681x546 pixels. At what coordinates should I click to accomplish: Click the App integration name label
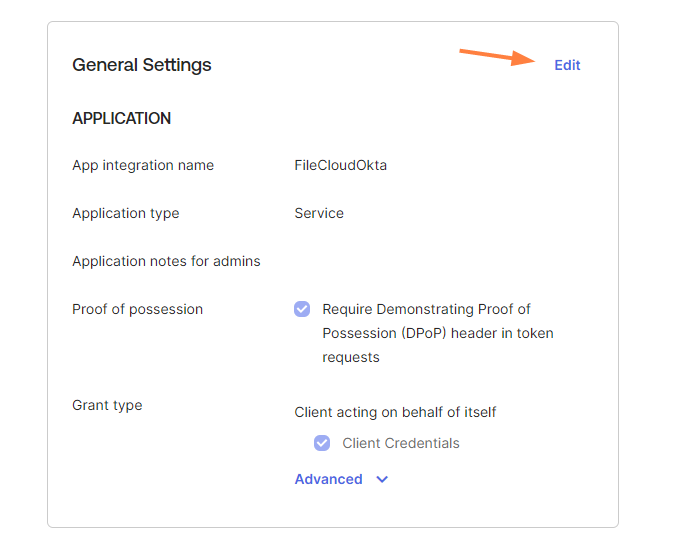coord(143,165)
